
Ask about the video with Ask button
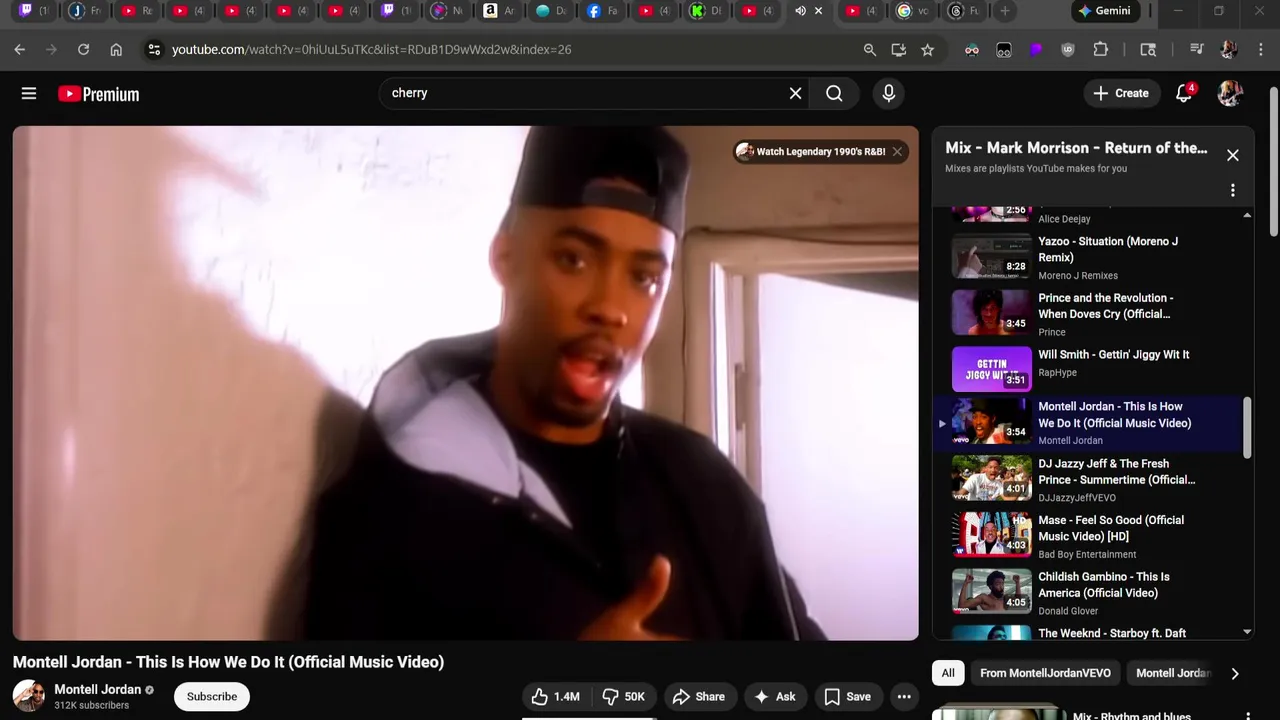coord(775,697)
